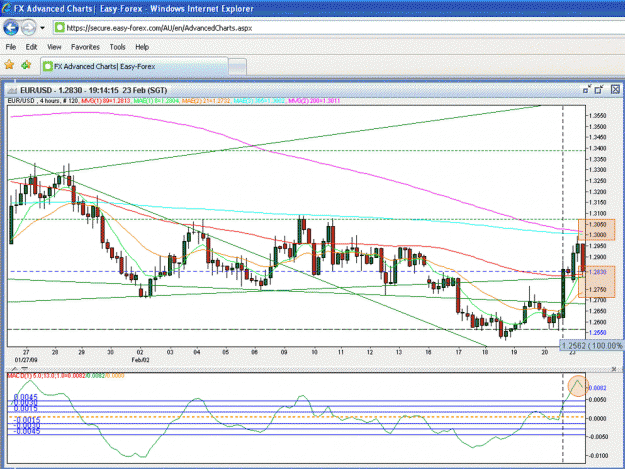Click the chart panel maximize icon
This screenshot has width=625, height=469.
[599, 90]
